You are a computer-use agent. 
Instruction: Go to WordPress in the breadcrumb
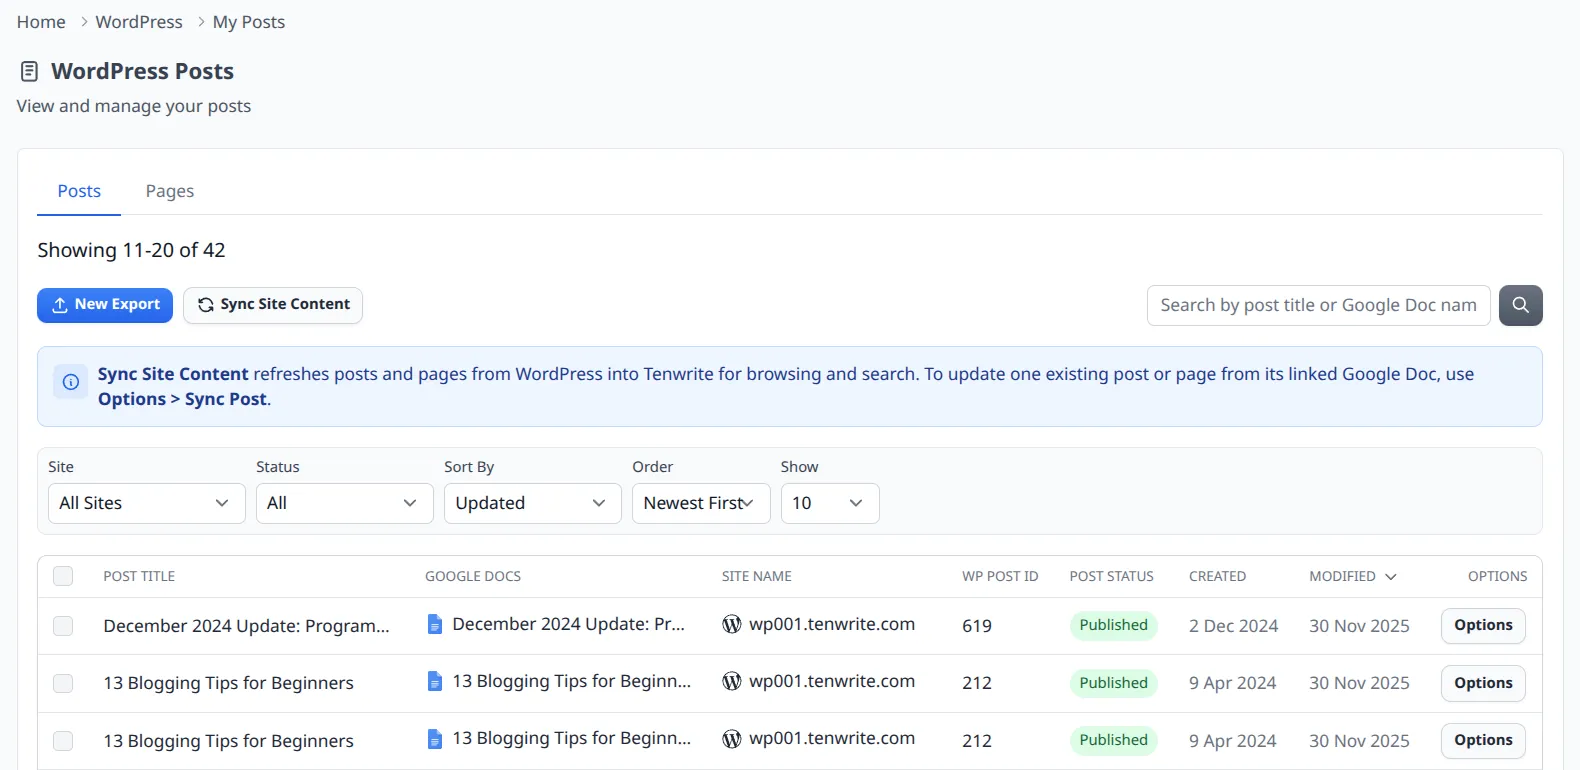[x=139, y=22]
